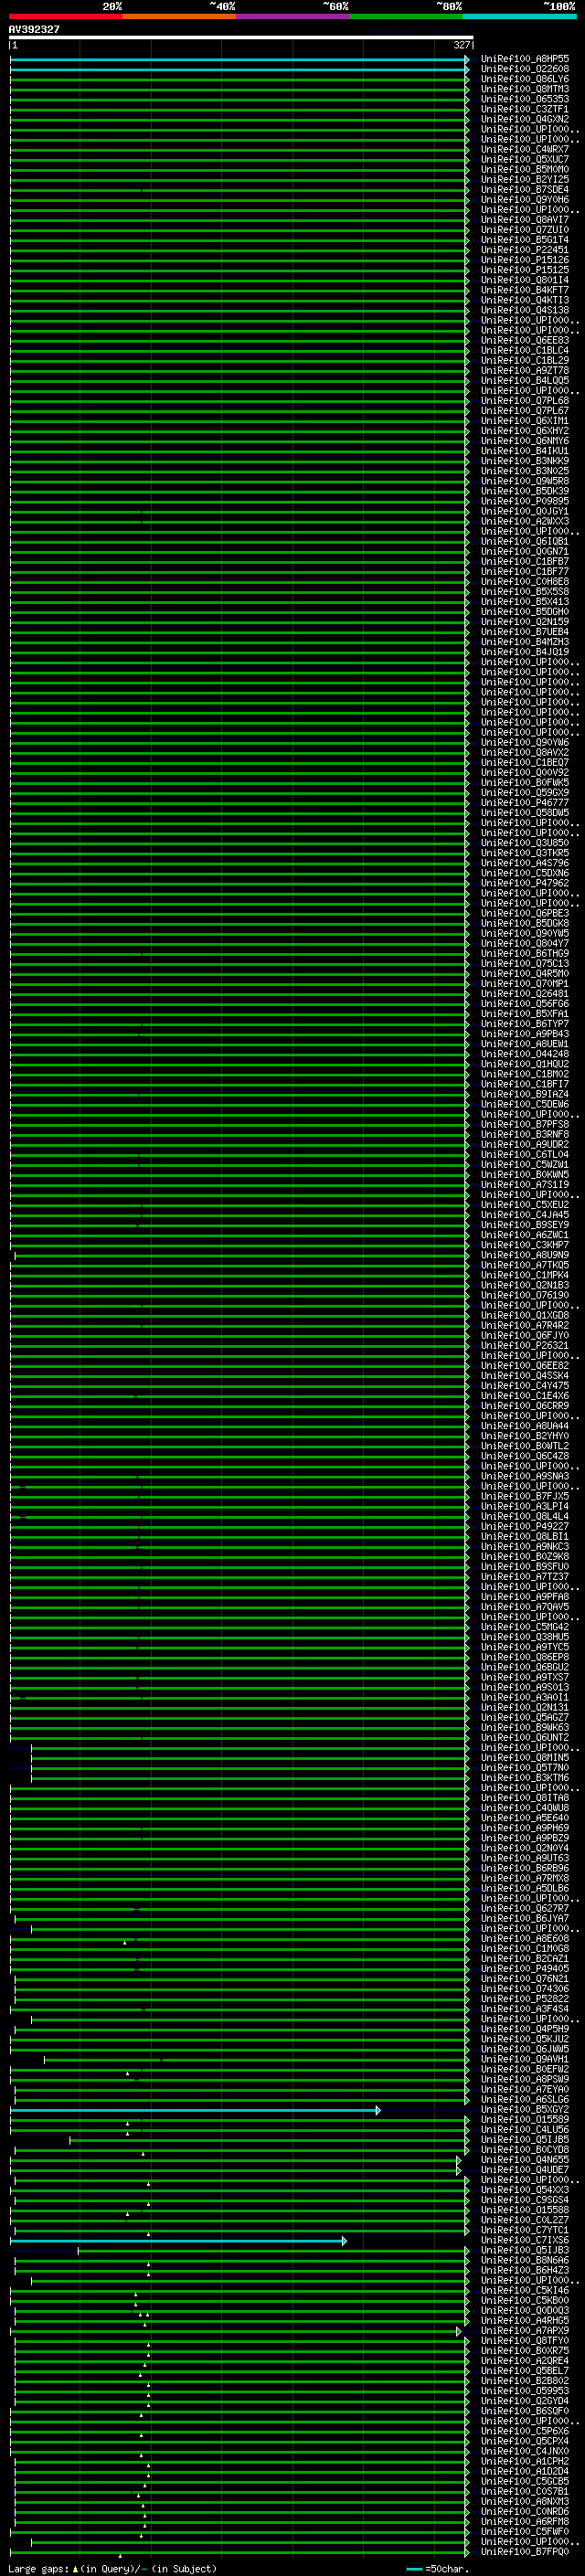This screenshot has height=2576, width=585.
Task: Select hit label UniRef100_Q8L4L4
Action: coord(525,1516)
